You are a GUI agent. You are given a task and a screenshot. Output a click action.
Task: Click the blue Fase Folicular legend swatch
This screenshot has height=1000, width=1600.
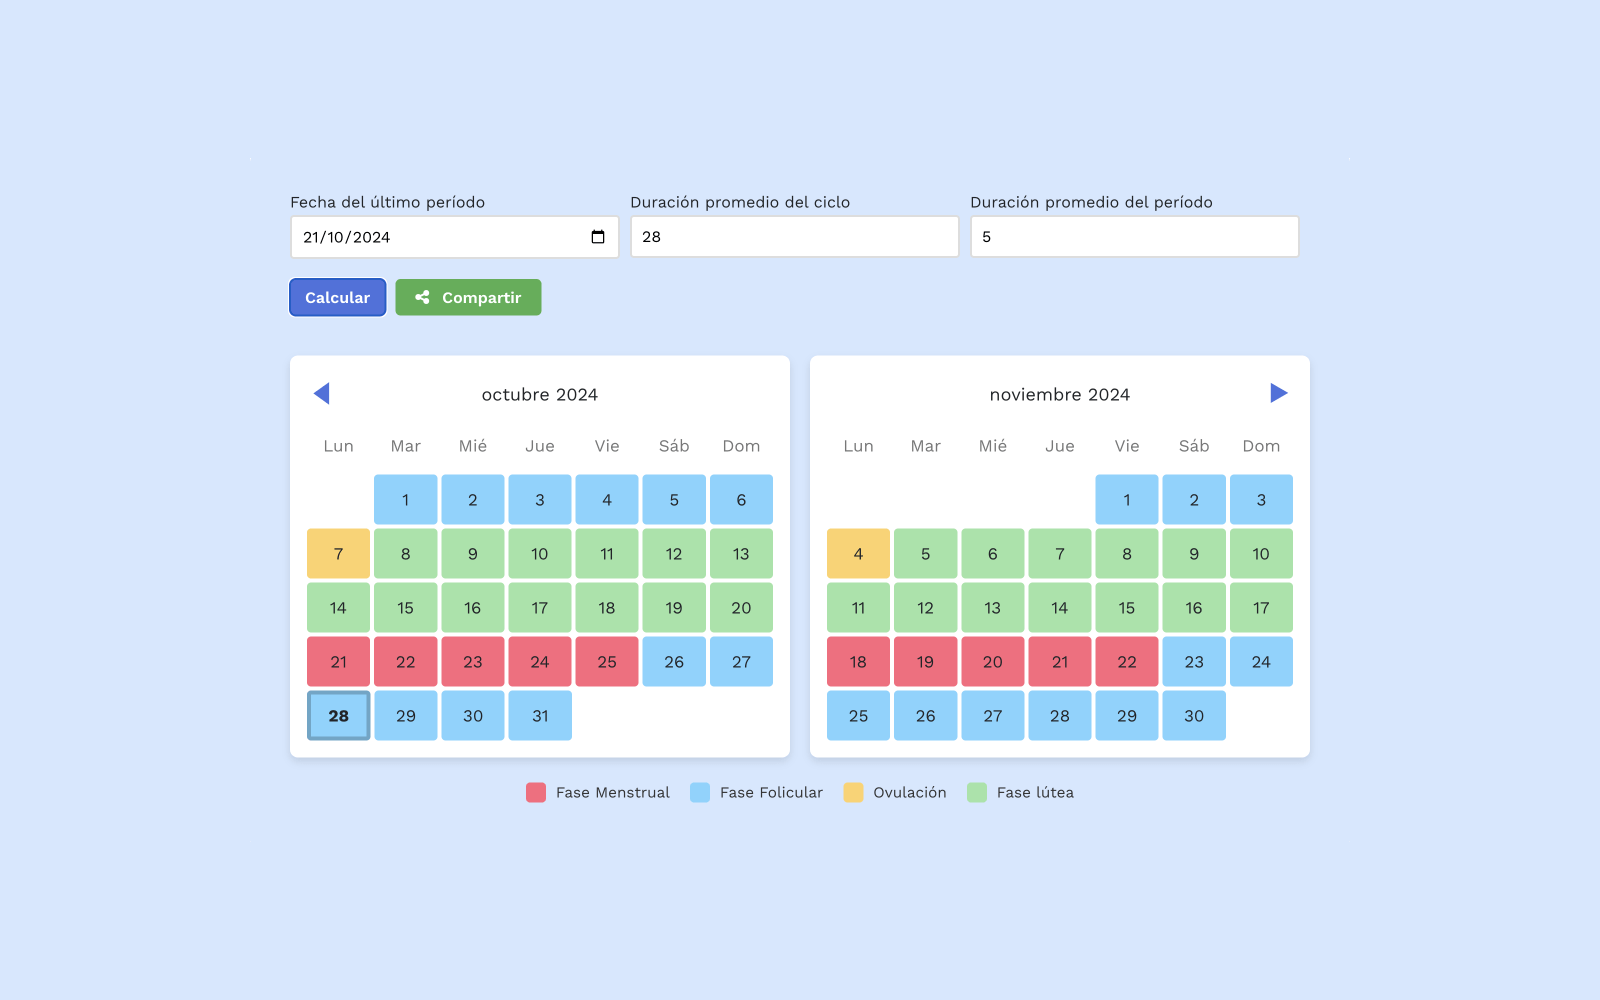point(700,793)
